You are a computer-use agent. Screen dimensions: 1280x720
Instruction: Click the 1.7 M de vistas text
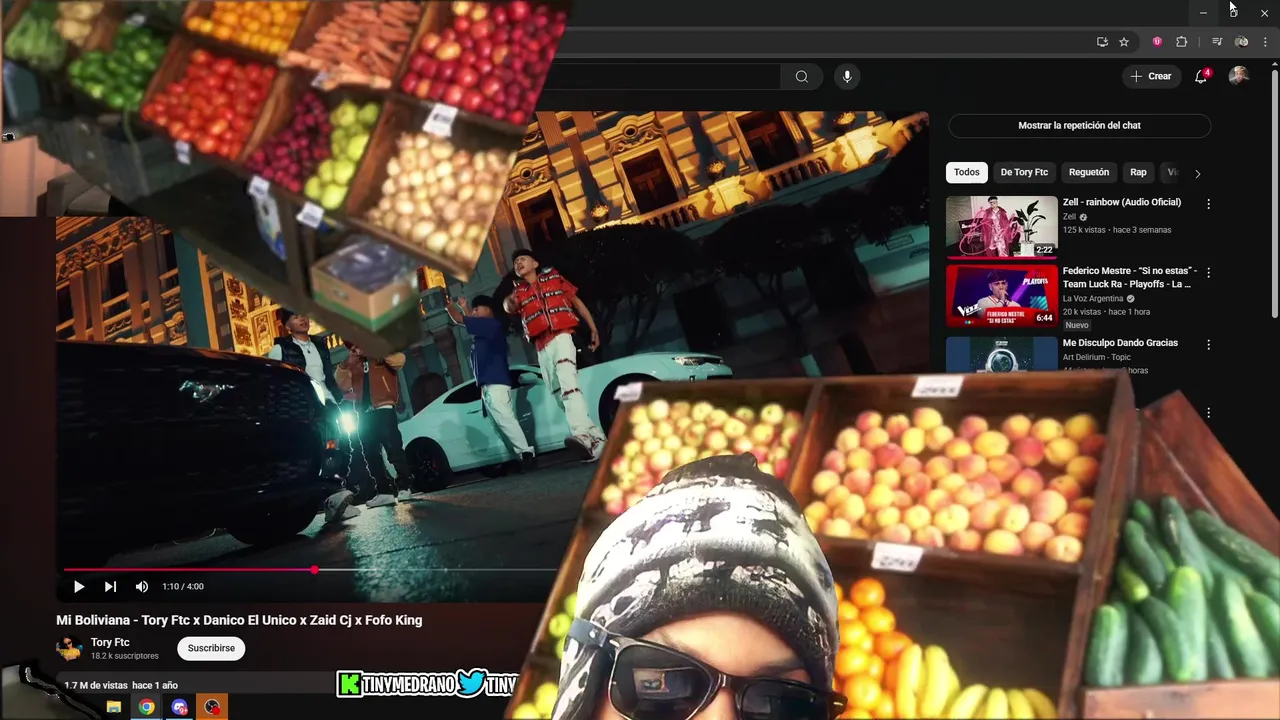pos(96,685)
